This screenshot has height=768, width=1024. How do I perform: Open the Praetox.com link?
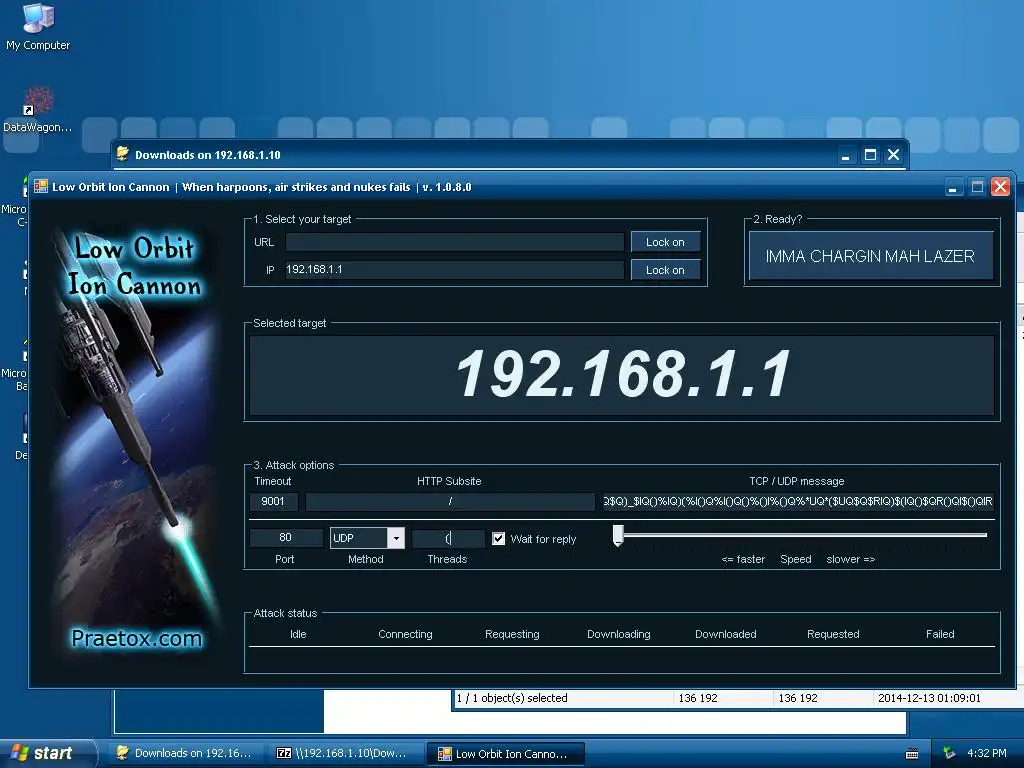pyautogui.click(x=136, y=638)
